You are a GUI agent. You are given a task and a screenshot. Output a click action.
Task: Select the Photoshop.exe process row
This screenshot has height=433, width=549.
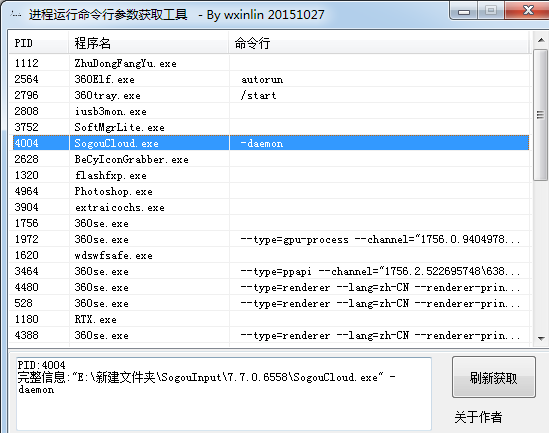269,191
